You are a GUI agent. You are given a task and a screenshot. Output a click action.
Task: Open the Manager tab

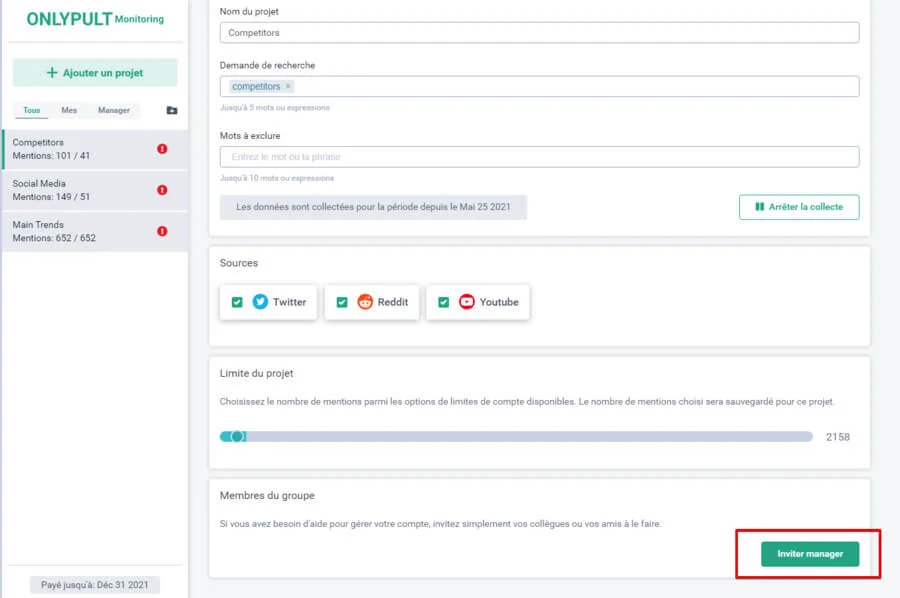tap(114, 110)
